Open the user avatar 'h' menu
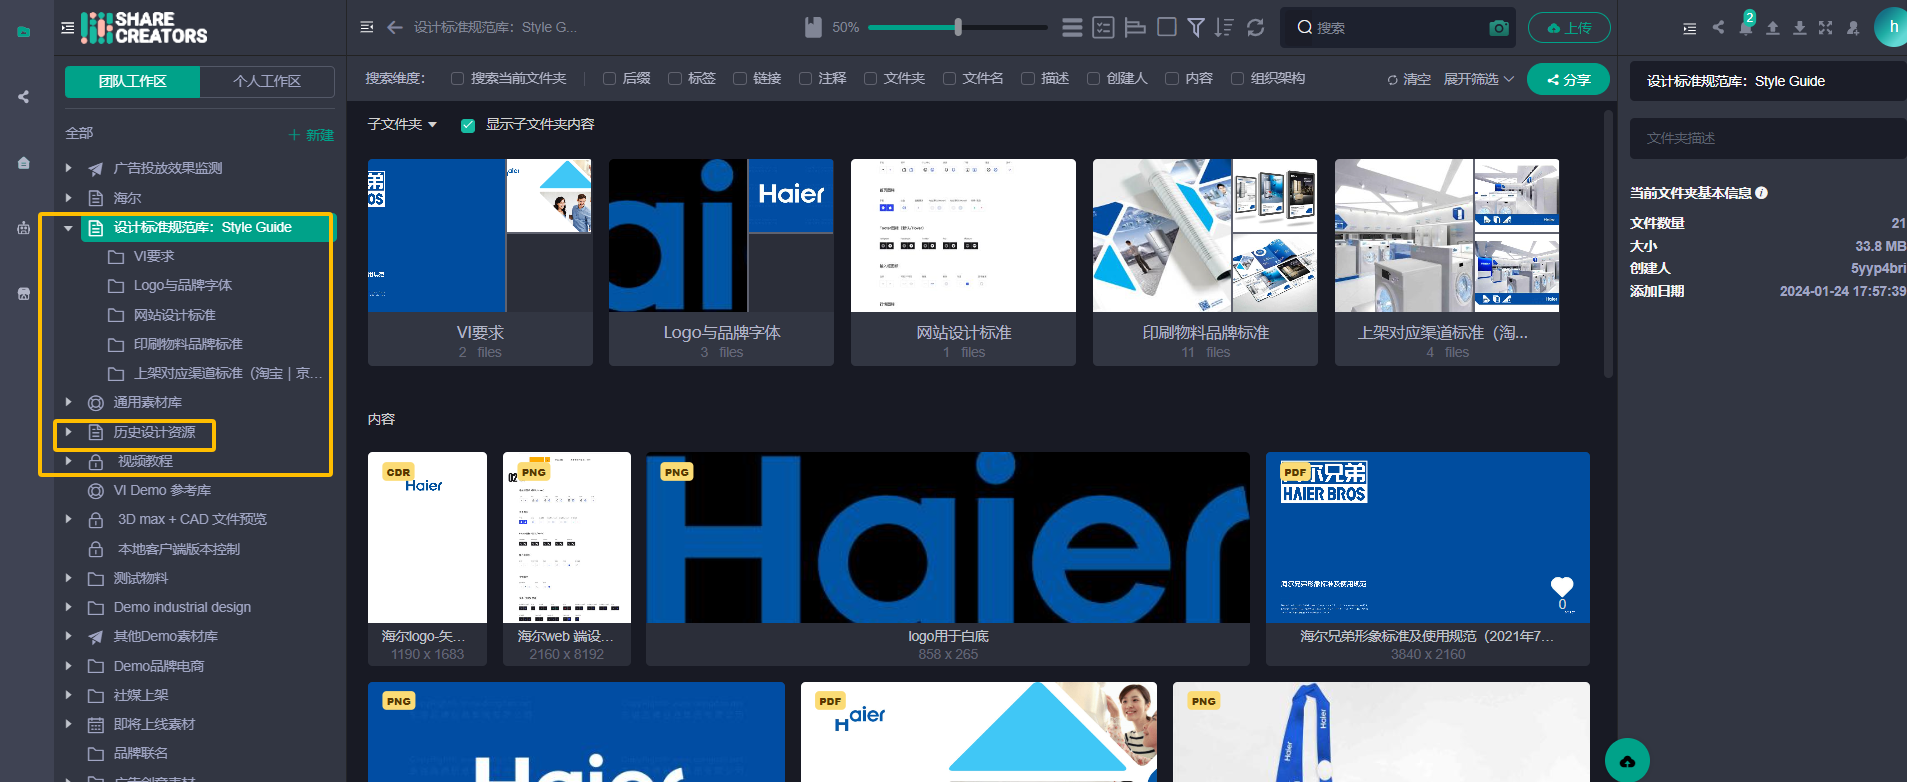The height and width of the screenshot is (782, 1907). pyautogui.click(x=1892, y=27)
